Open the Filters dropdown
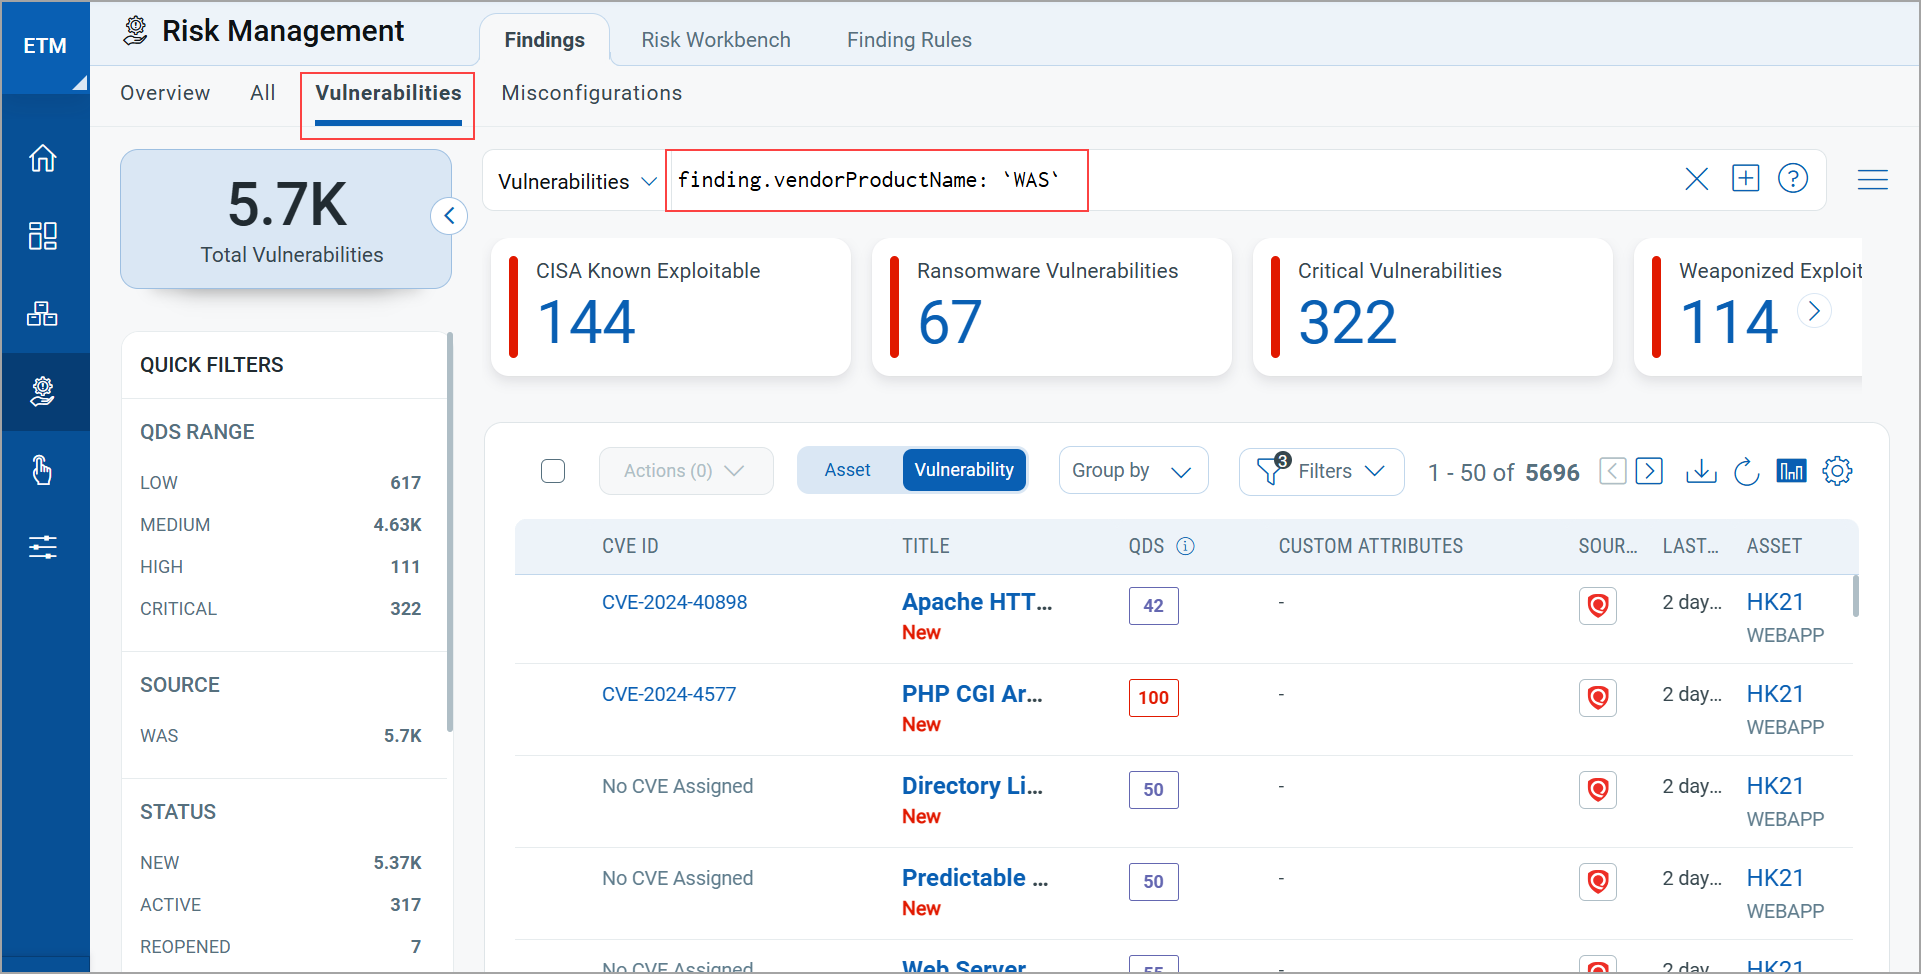 1322,471
